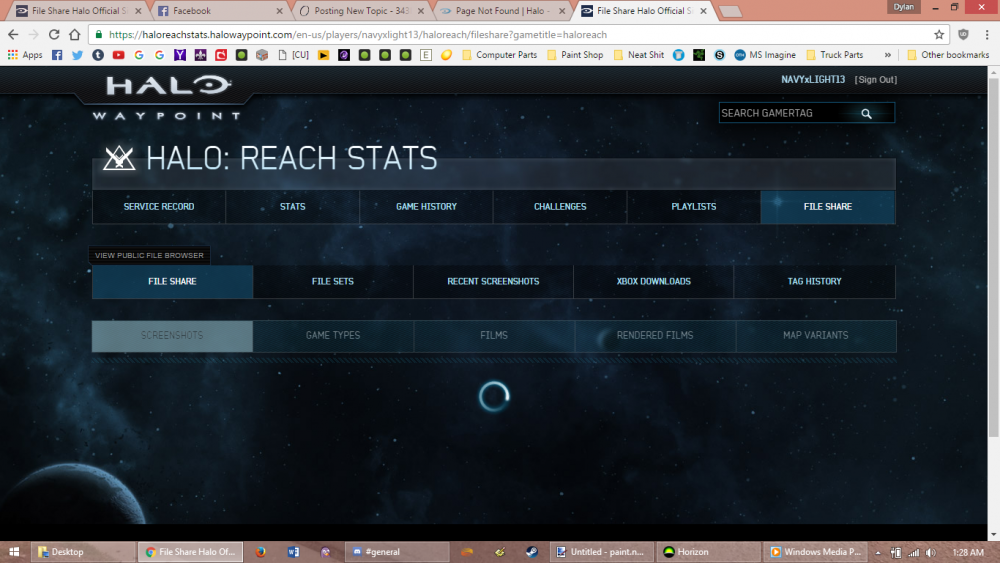The height and width of the screenshot is (563, 1000).
Task: Open the Razer green snake bookmark icon
Action: pos(699,55)
